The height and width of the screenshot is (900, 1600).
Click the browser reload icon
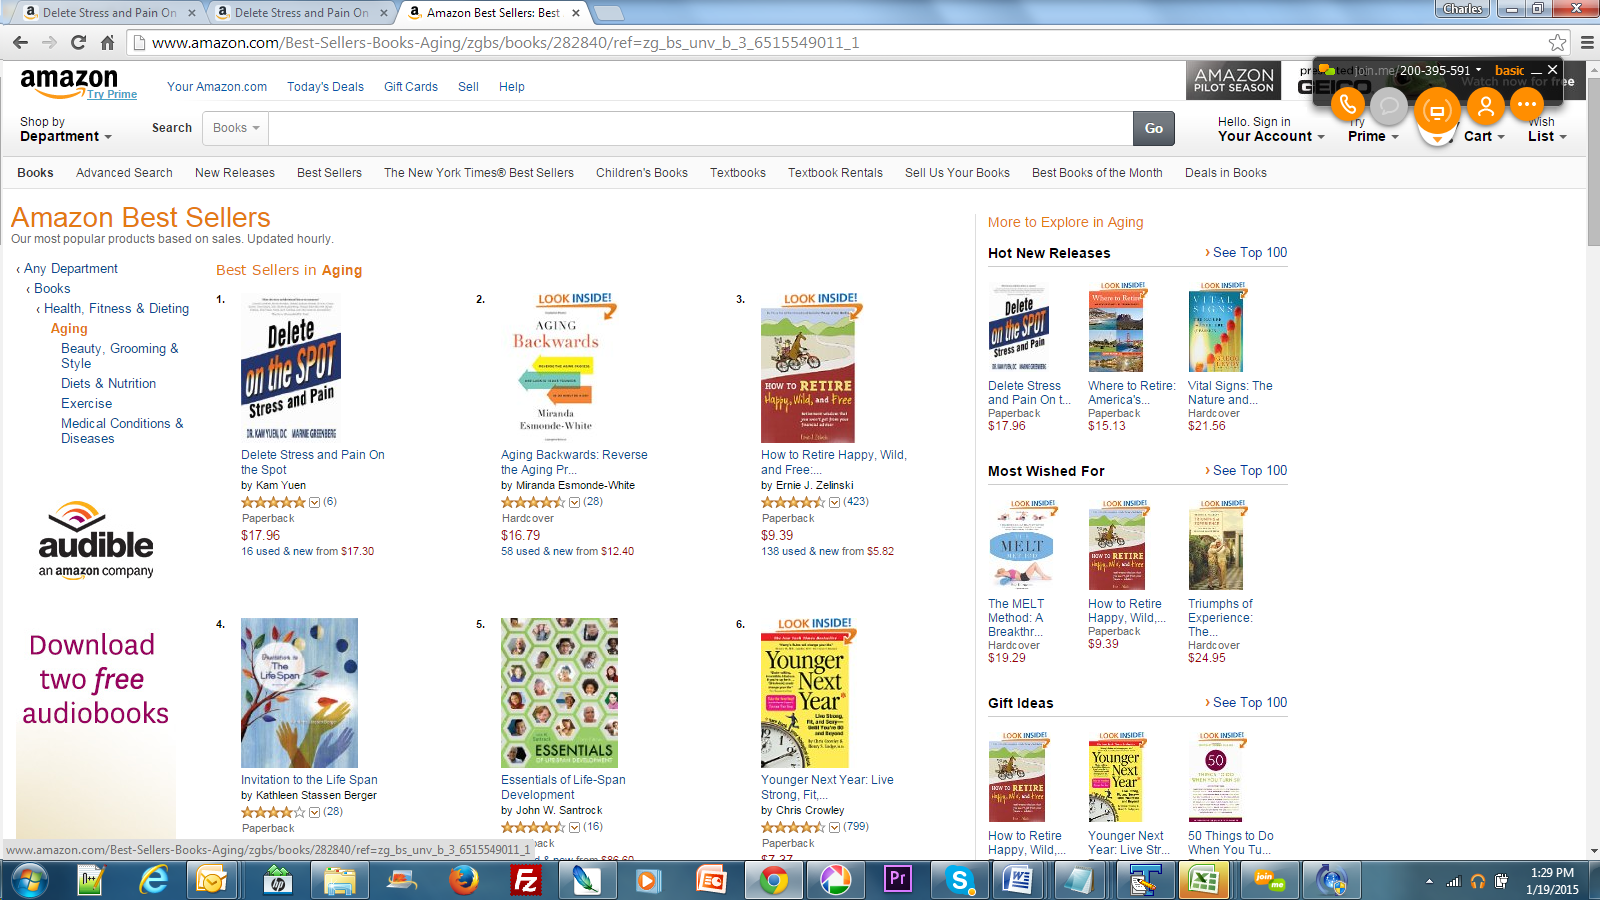tap(78, 42)
